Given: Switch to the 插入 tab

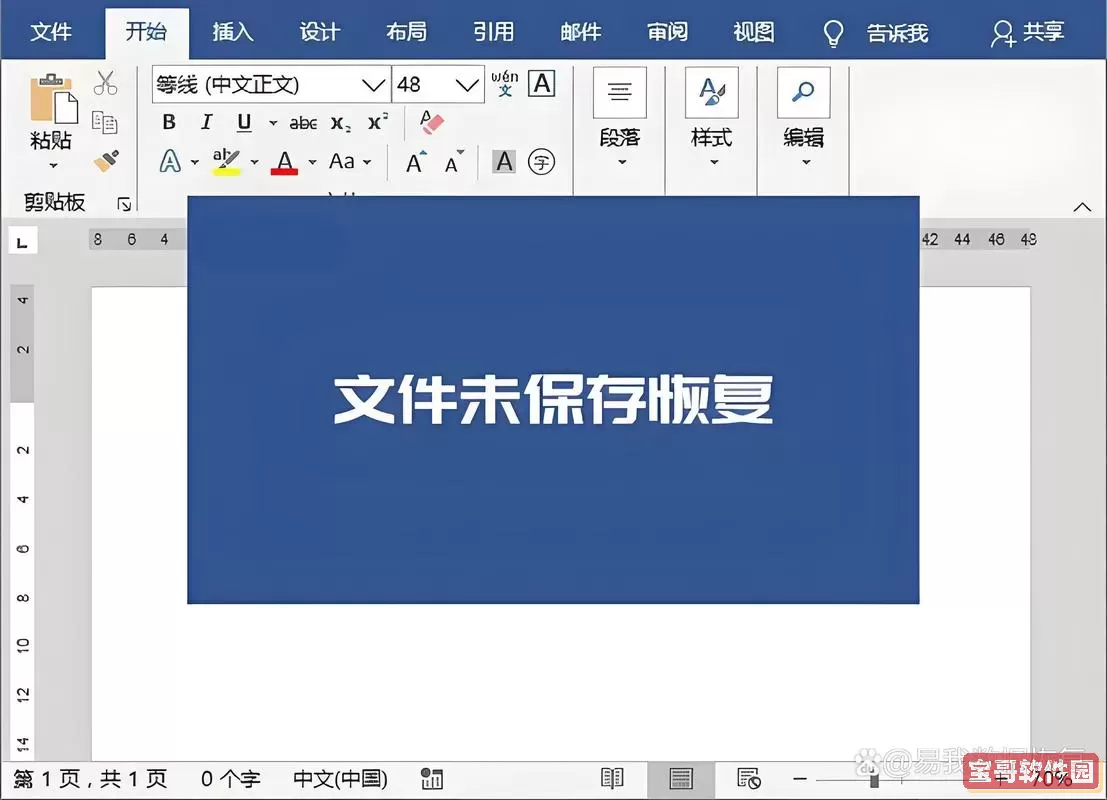Looking at the screenshot, I should (233, 32).
